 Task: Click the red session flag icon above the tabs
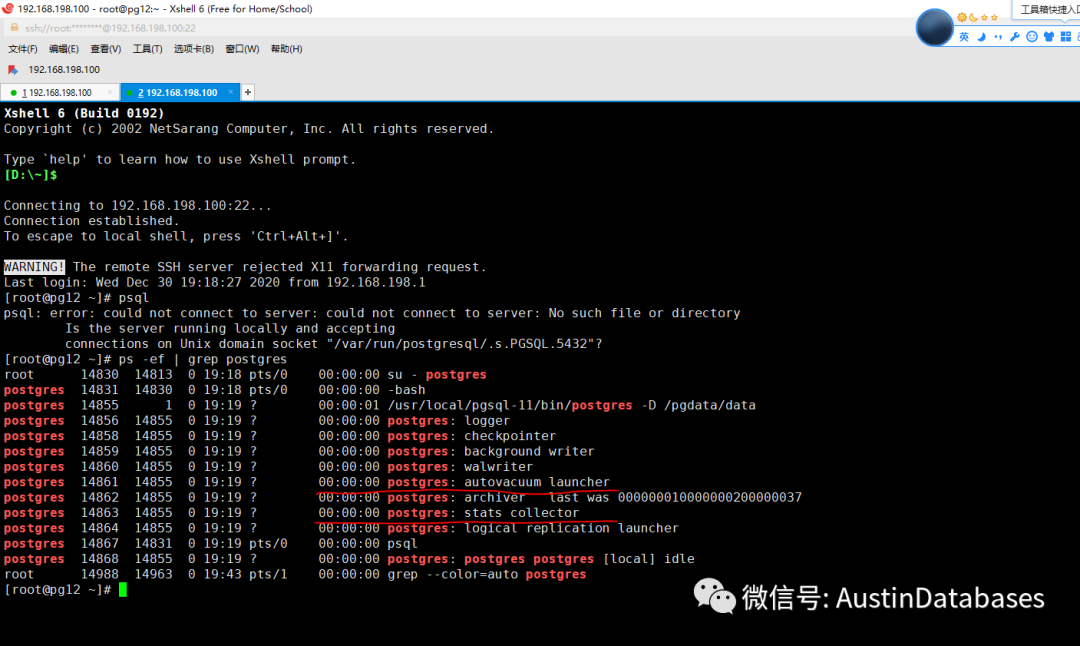pos(13,68)
